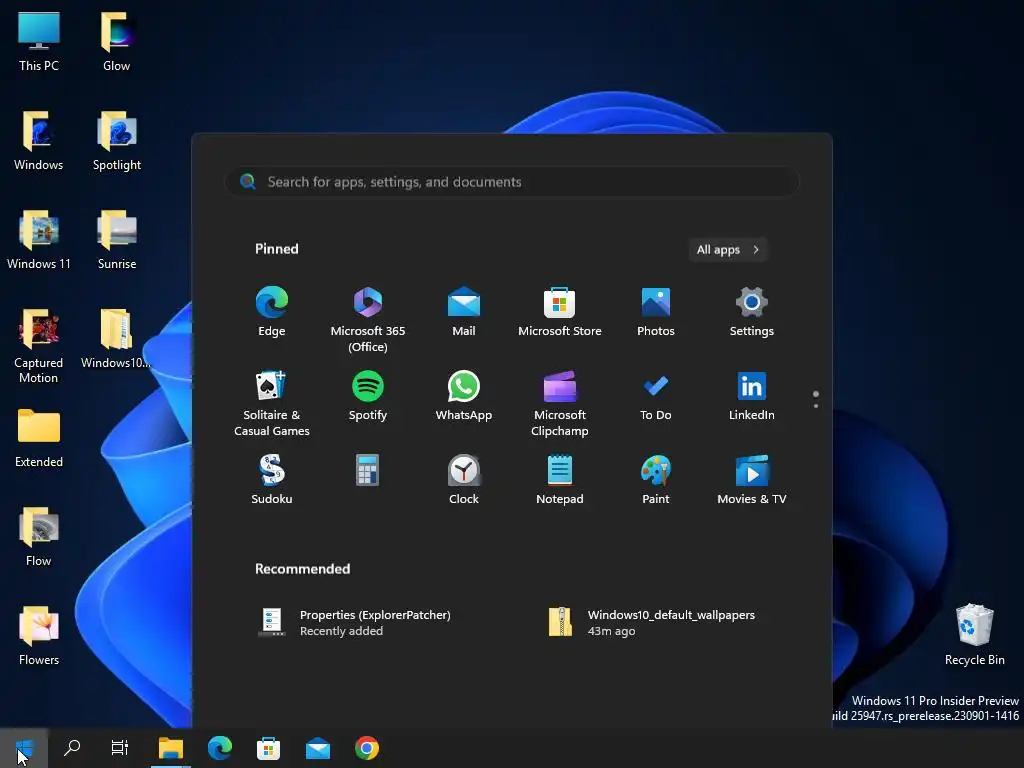Launch Edge from the taskbar
1024x768 pixels.
(220, 748)
